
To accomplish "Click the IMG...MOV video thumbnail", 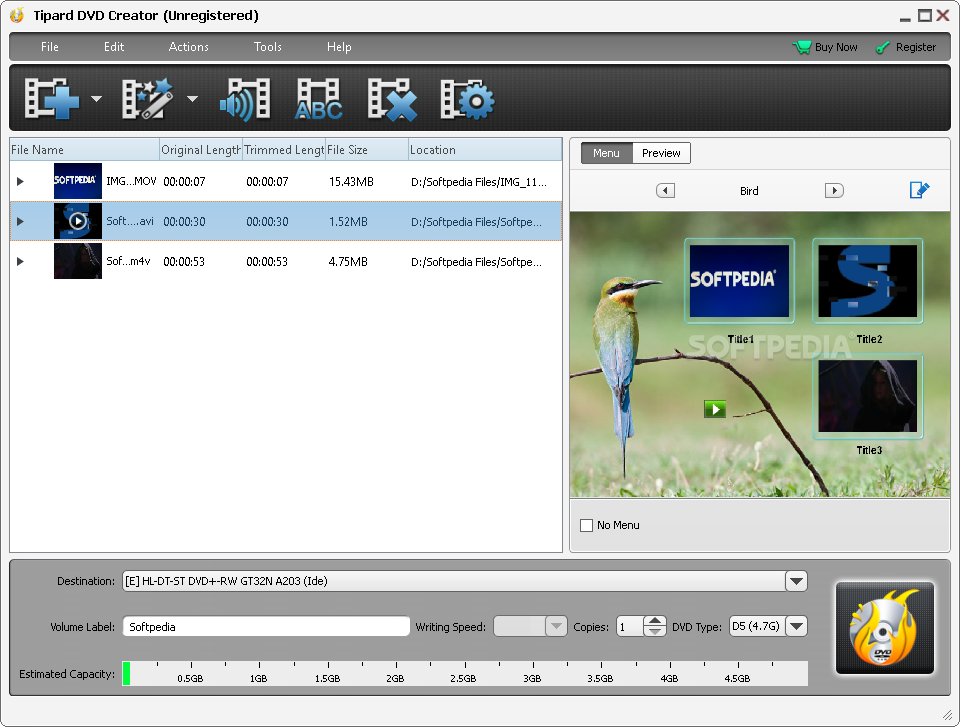I will click(78, 181).
